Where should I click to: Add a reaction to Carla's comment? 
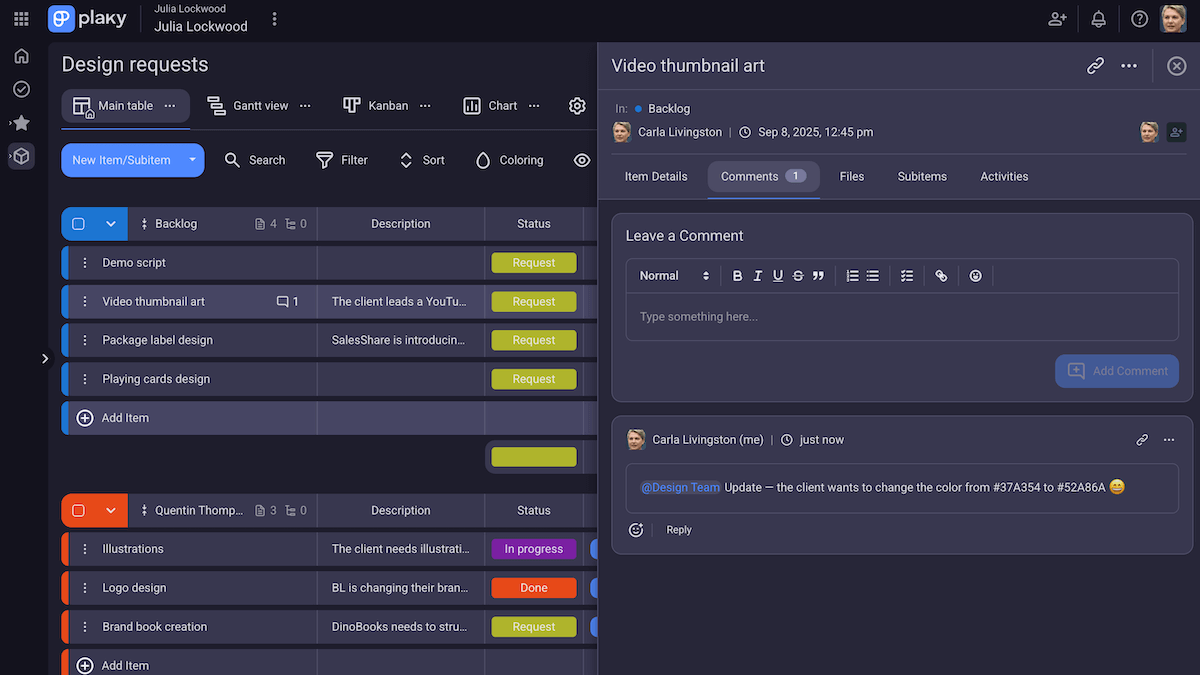[636, 530]
